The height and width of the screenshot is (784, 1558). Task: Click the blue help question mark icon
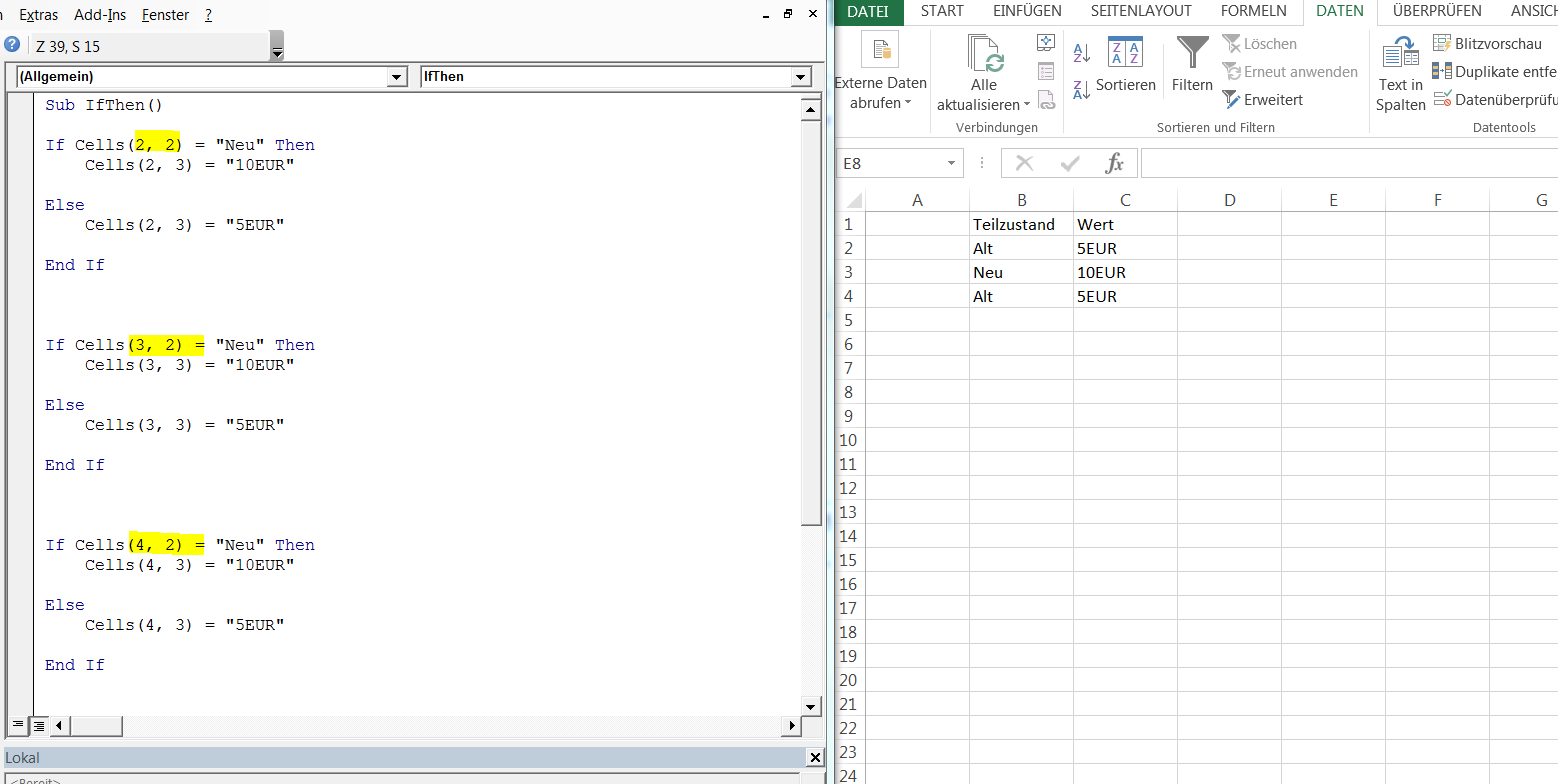point(12,45)
